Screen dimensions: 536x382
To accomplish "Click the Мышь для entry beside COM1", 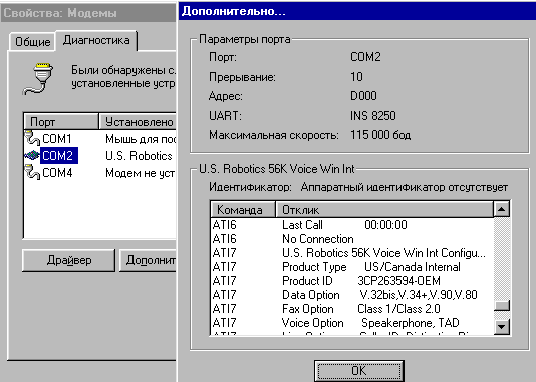I will pos(140,139).
